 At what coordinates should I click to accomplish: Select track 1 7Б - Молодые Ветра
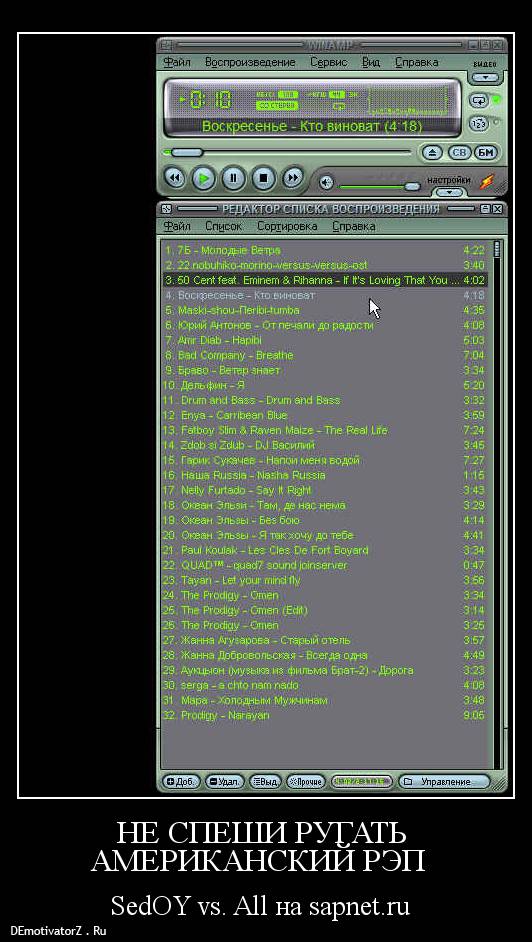(325, 250)
